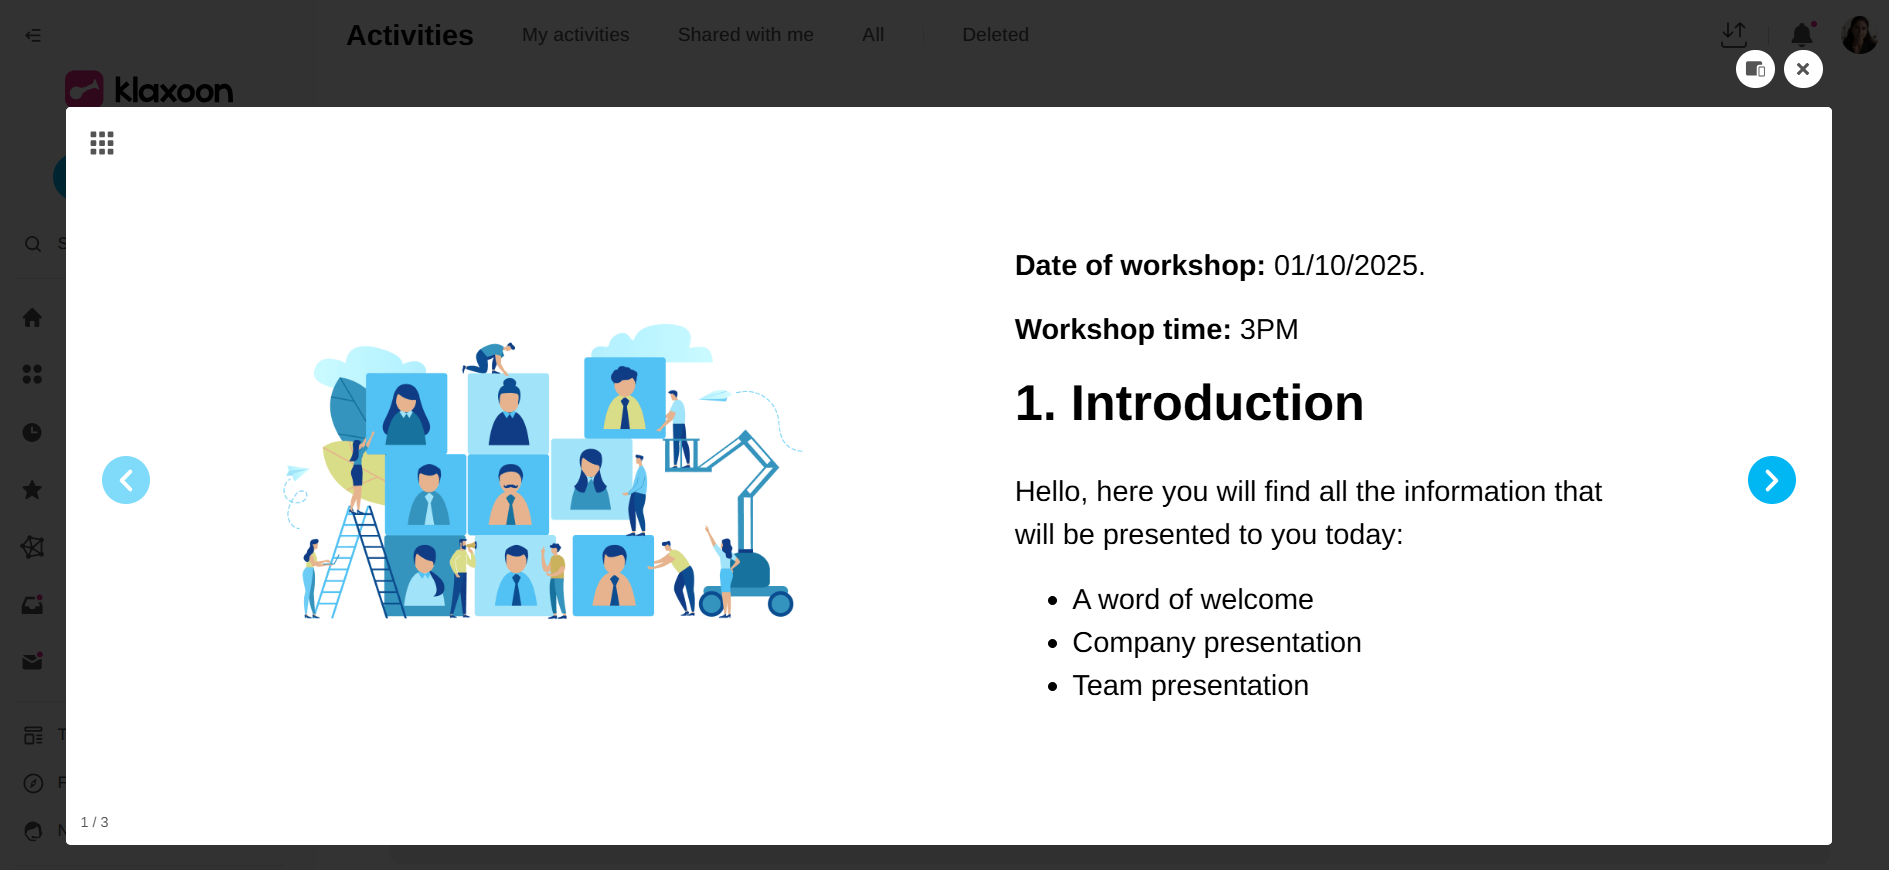Close the presentation viewer
Image resolution: width=1889 pixels, height=870 pixels.
pyautogui.click(x=1803, y=69)
